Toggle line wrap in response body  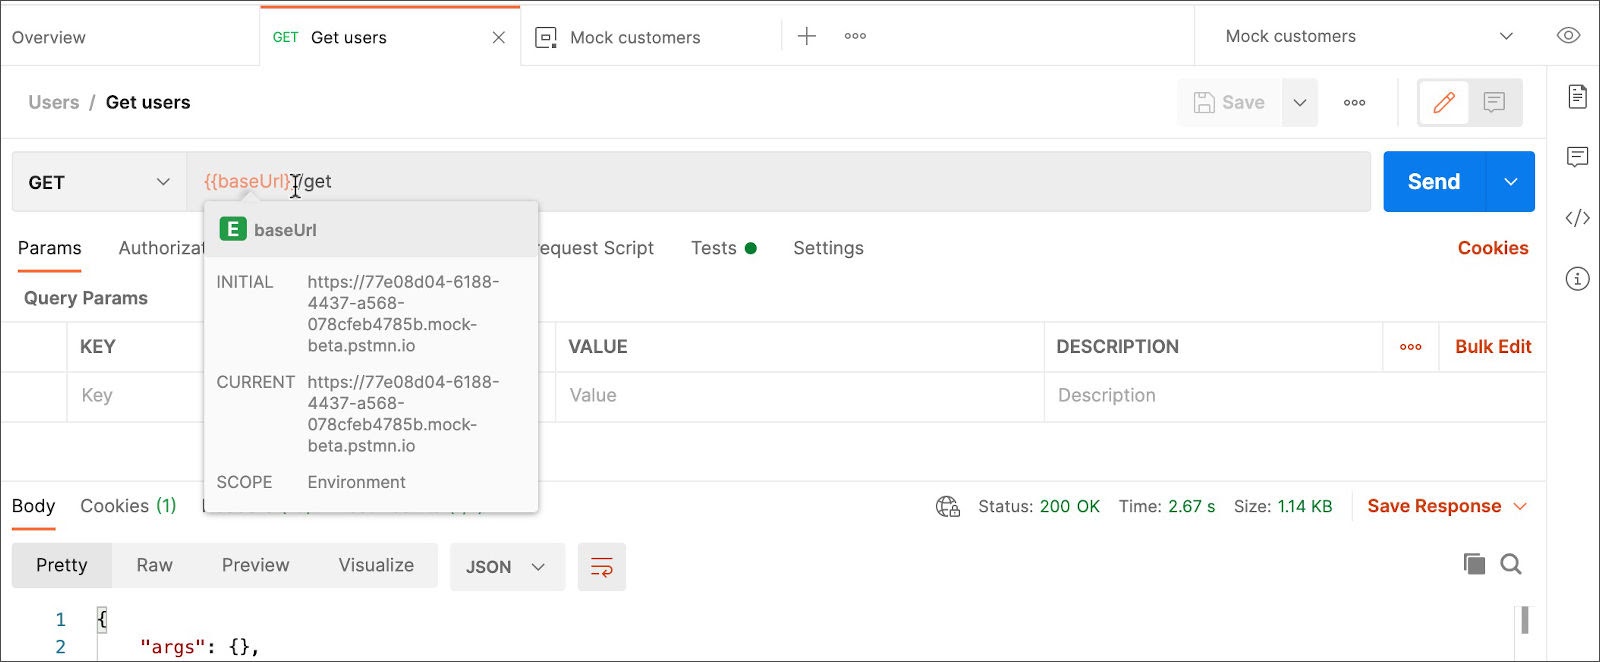point(601,567)
